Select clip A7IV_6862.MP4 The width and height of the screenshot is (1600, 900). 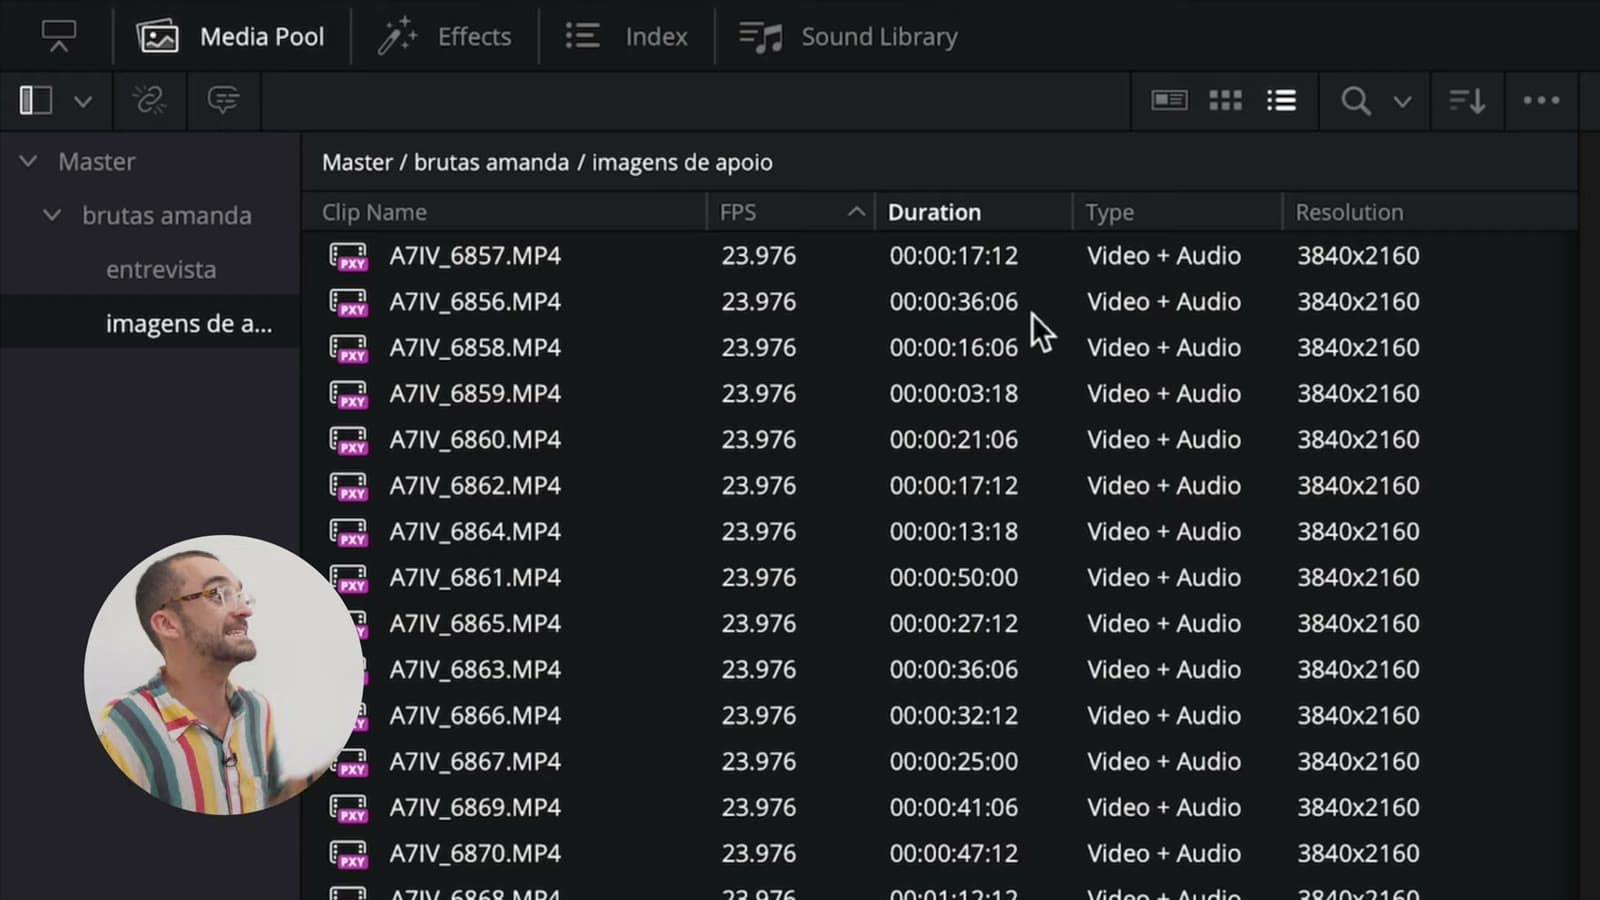(x=475, y=486)
